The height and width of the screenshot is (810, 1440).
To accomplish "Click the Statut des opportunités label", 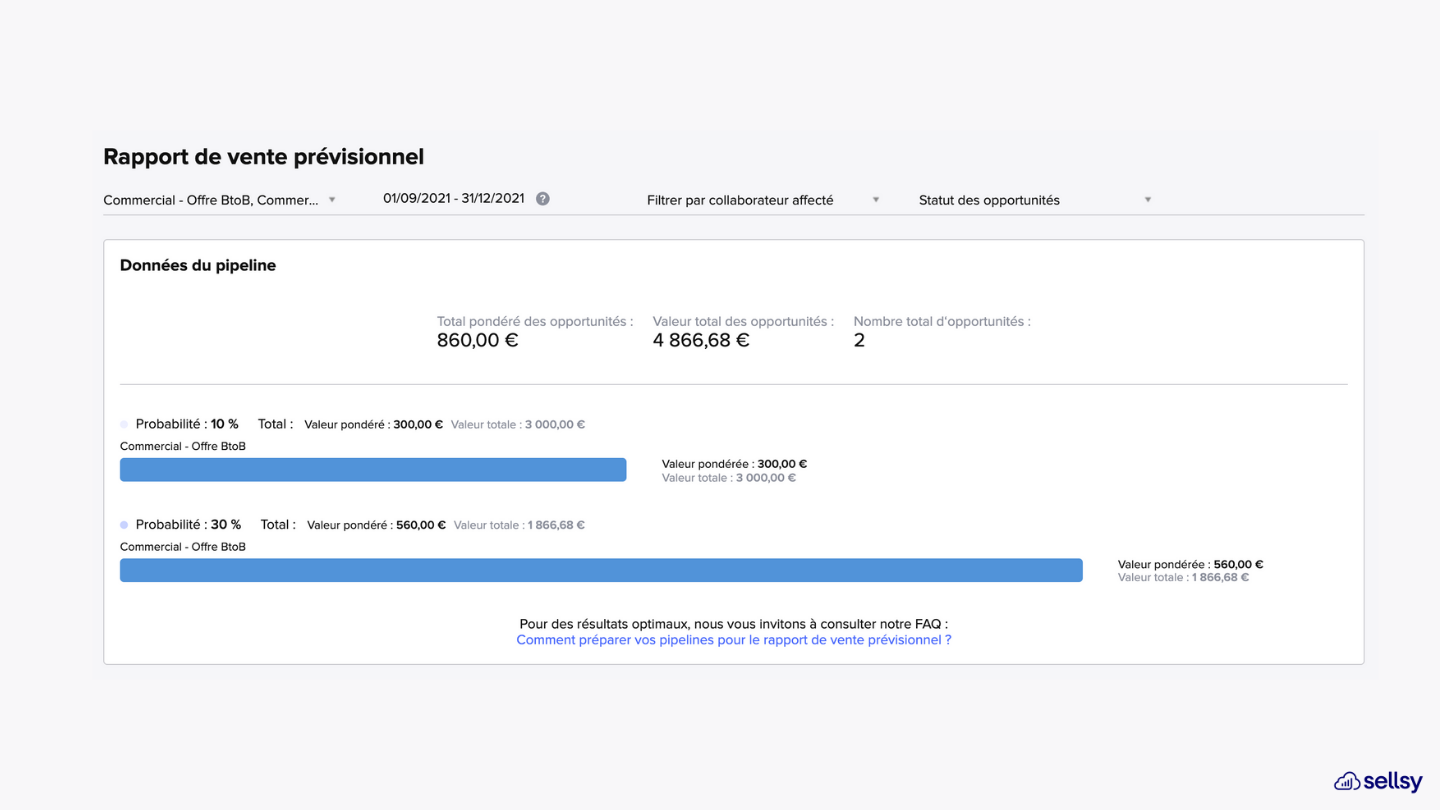I will (x=989, y=200).
